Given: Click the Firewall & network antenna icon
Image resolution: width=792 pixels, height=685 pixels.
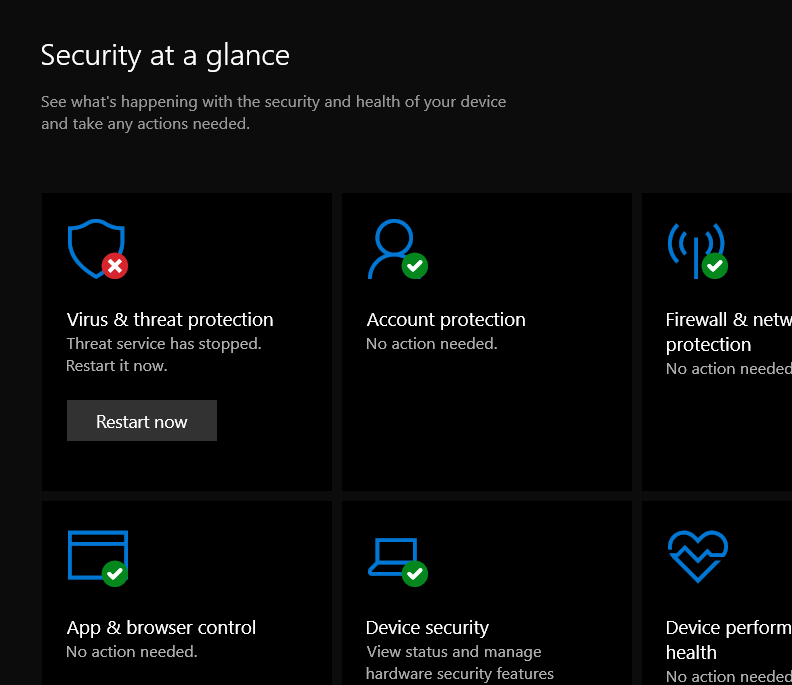Looking at the screenshot, I should pyautogui.click(x=697, y=251).
